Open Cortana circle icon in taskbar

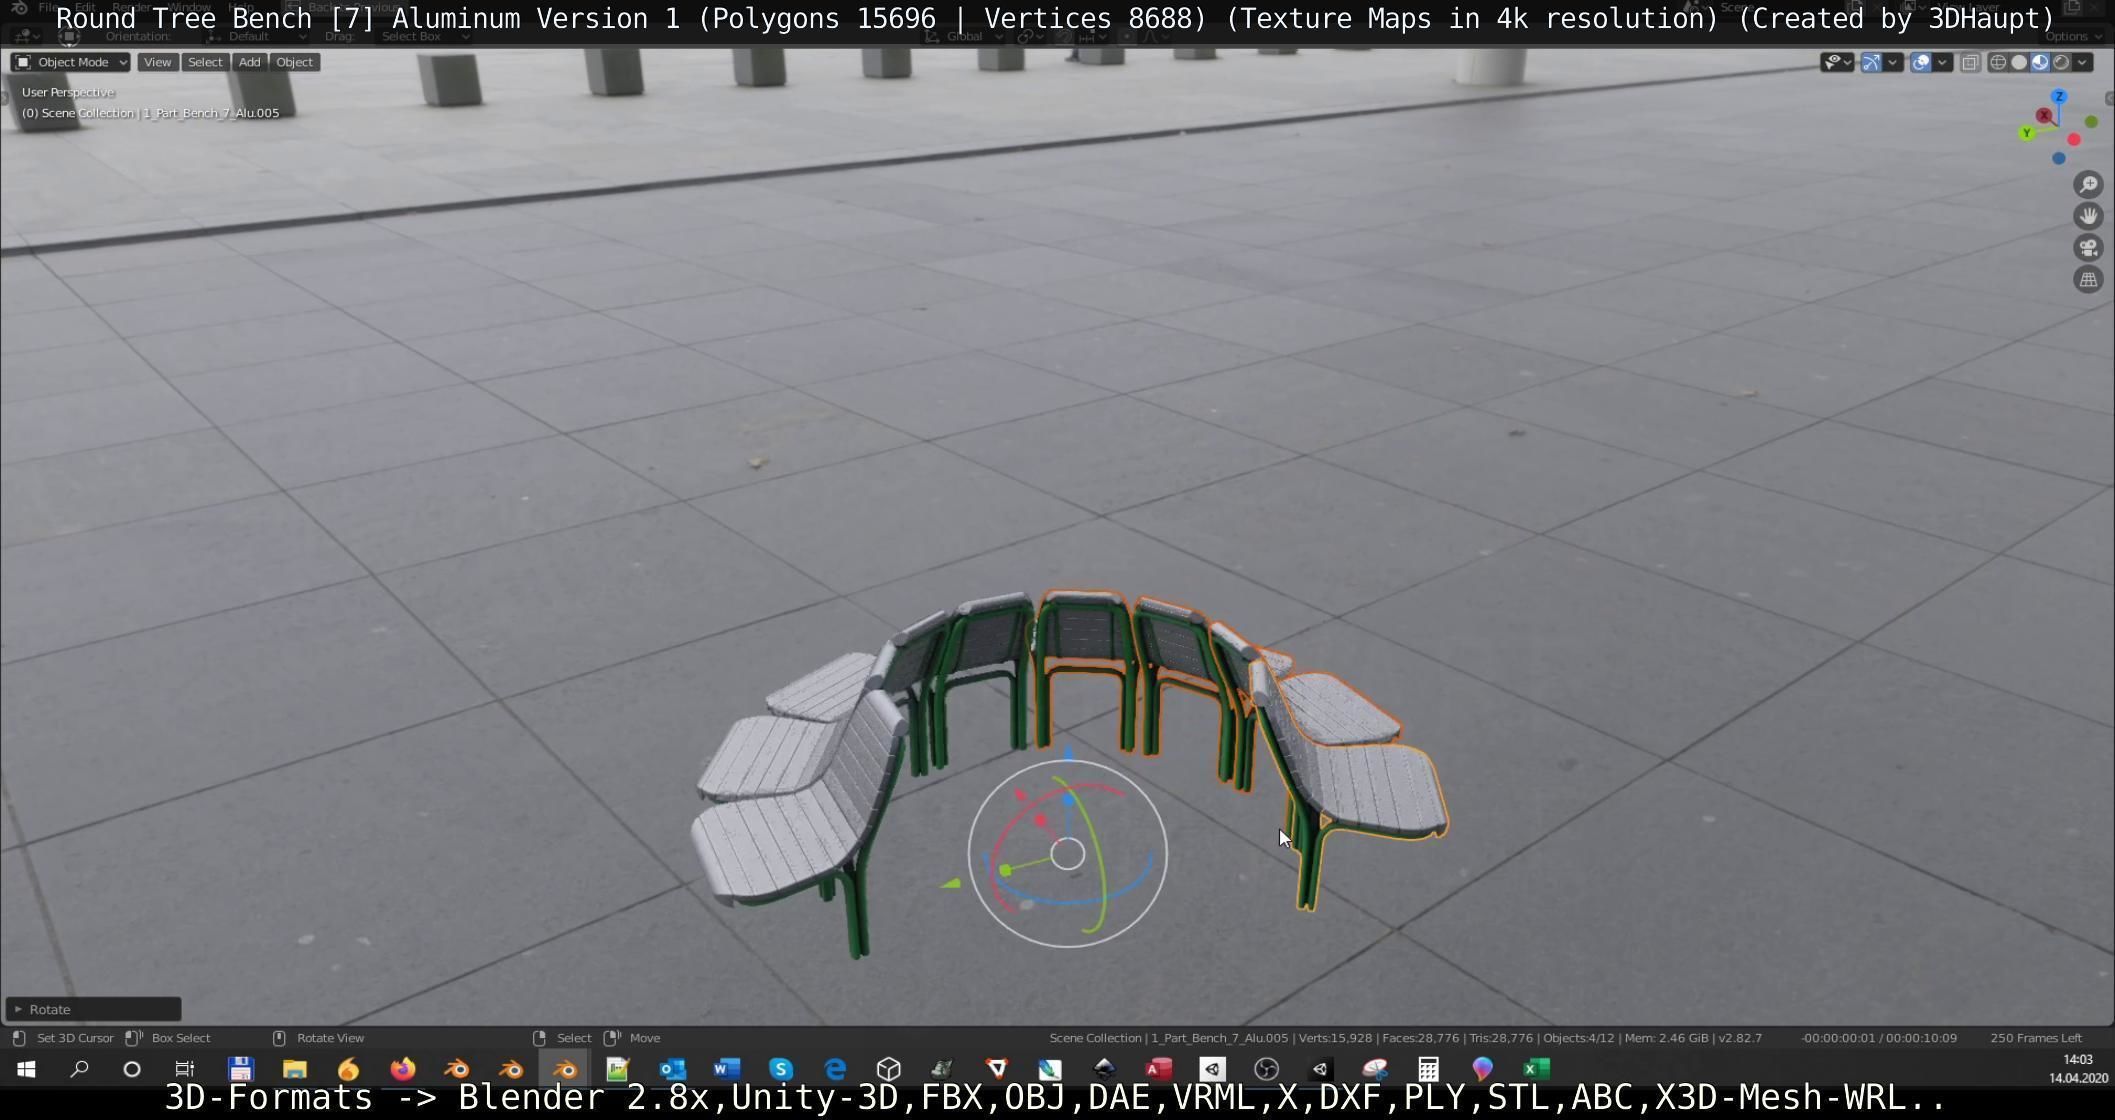pos(131,1069)
